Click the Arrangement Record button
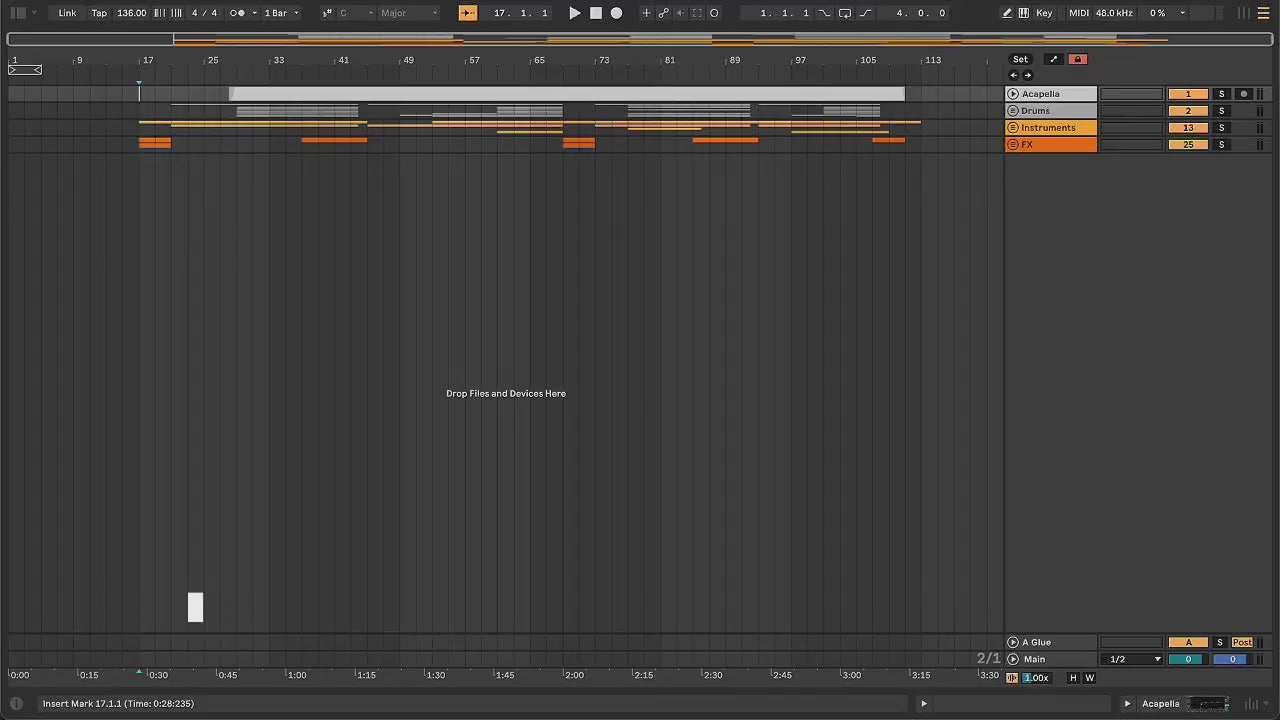Screen dimensions: 1280x720 coord(617,13)
